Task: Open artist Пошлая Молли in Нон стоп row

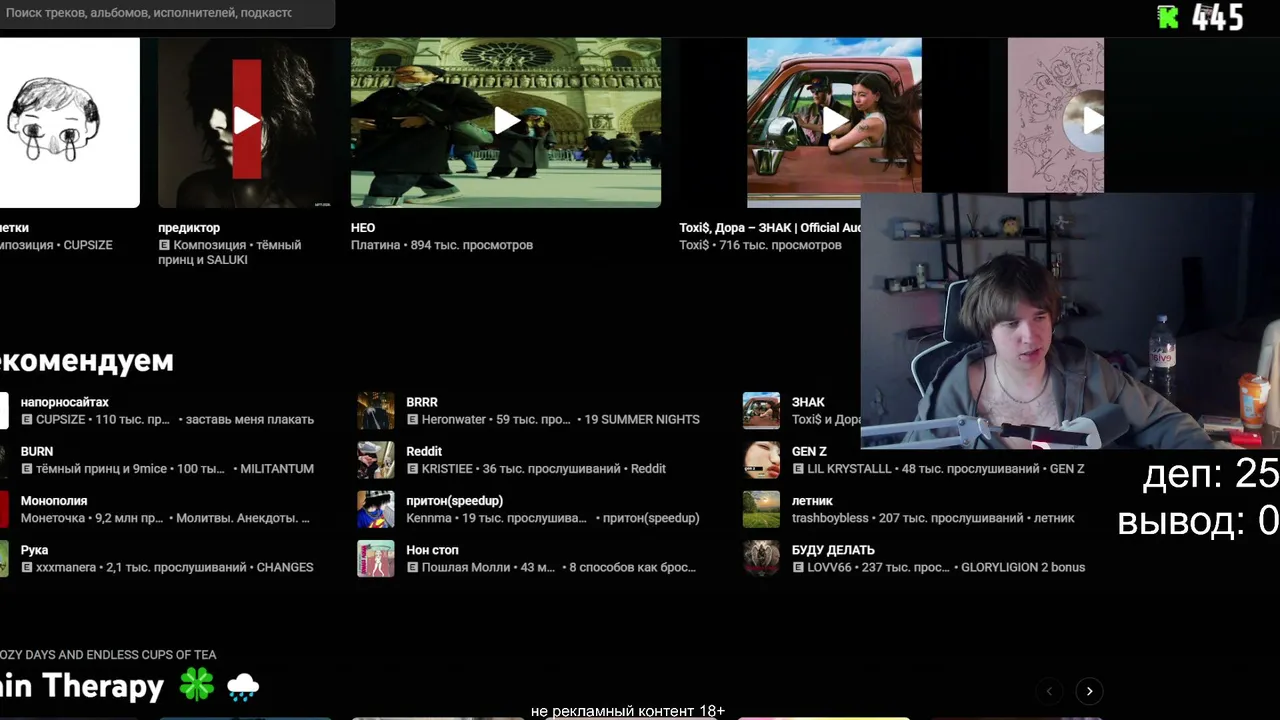Action: point(468,567)
